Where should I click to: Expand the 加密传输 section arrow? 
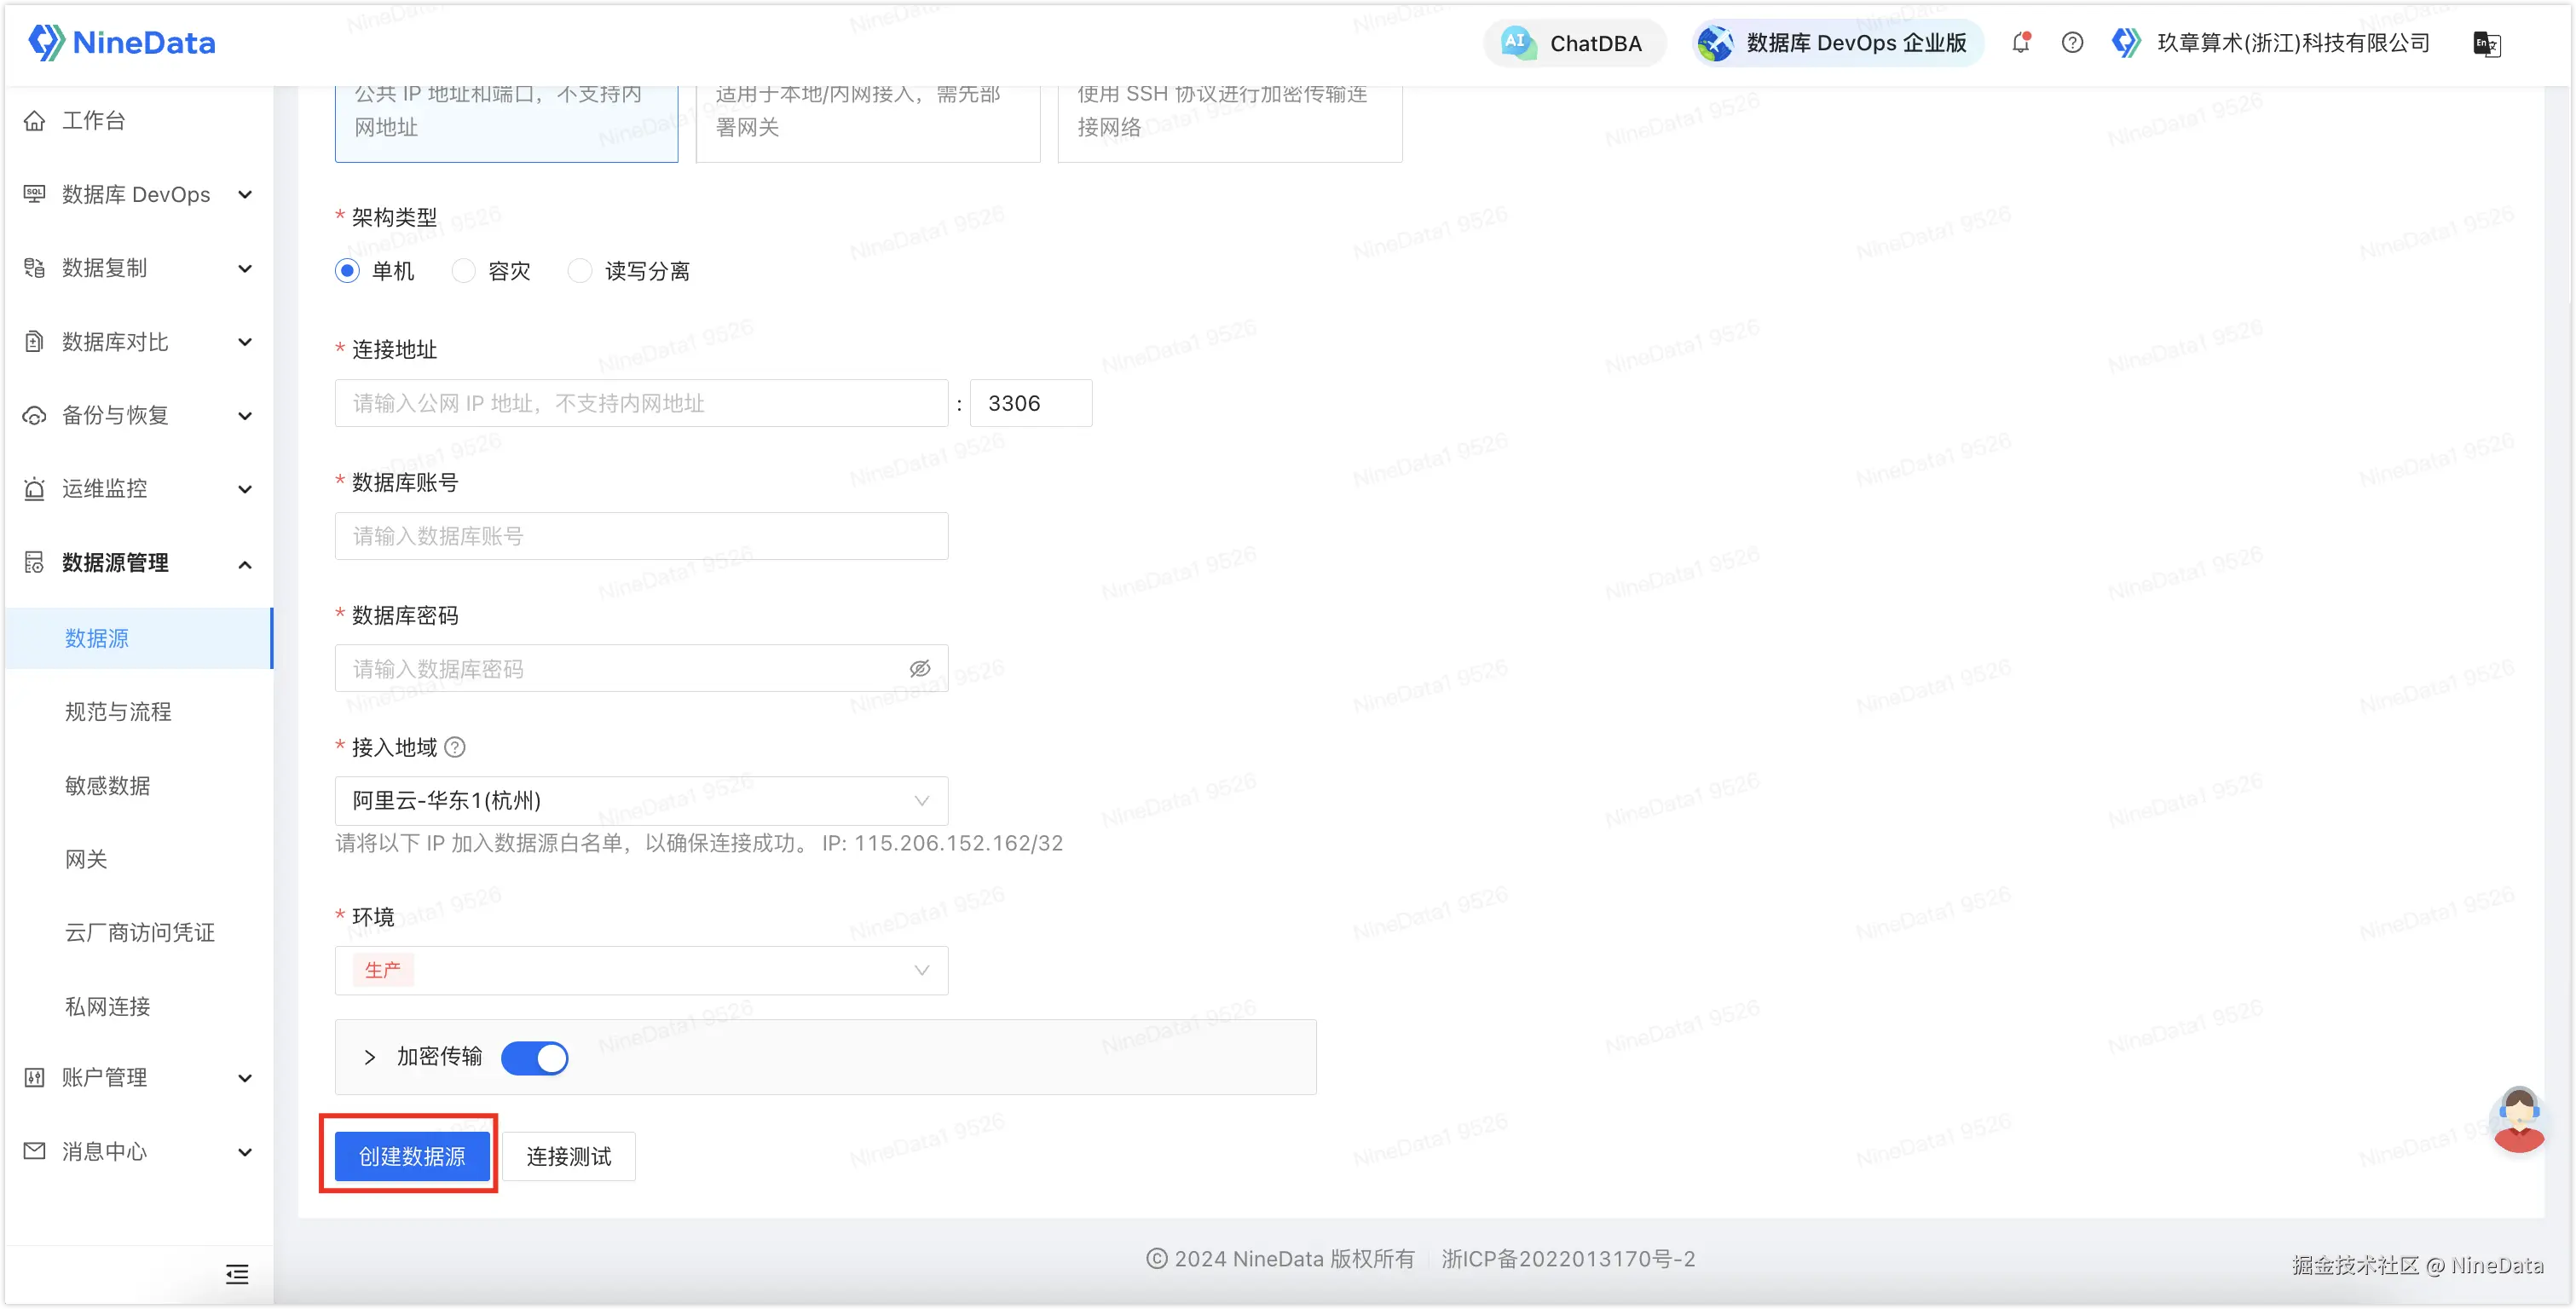(x=370, y=1058)
